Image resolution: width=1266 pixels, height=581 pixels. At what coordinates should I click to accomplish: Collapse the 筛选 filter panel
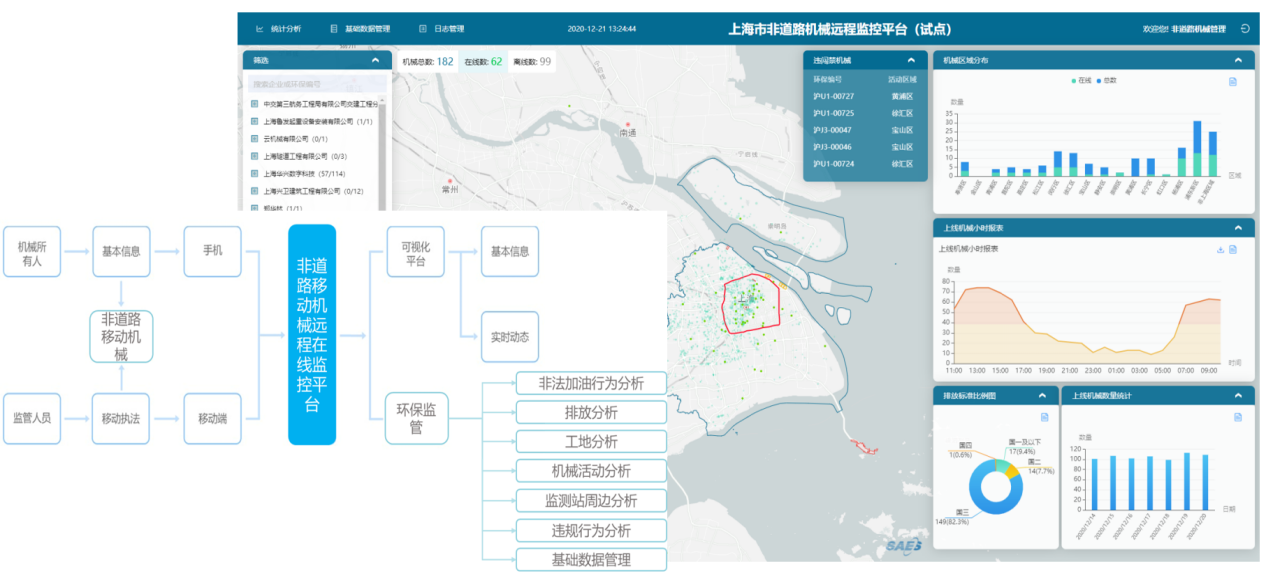click(x=375, y=60)
